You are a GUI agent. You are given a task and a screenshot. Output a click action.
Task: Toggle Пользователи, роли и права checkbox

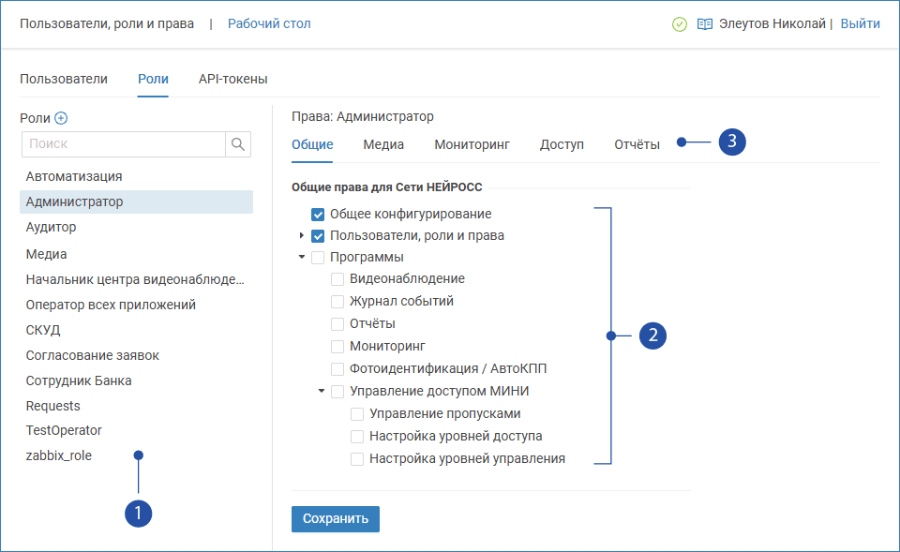317,236
